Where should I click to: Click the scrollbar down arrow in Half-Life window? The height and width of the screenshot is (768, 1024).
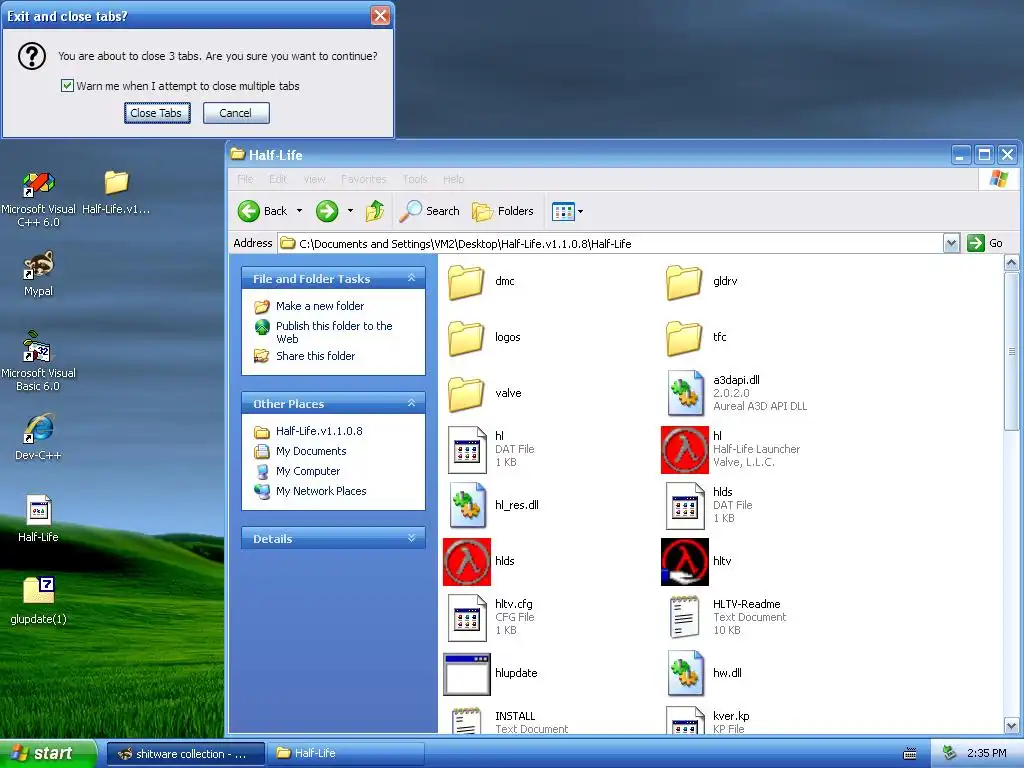(x=1011, y=726)
